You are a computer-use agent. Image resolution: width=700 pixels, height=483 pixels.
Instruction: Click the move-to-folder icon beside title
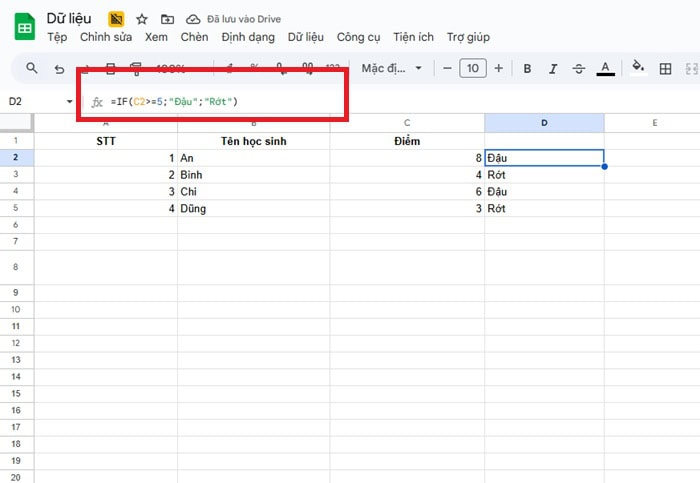coord(166,19)
